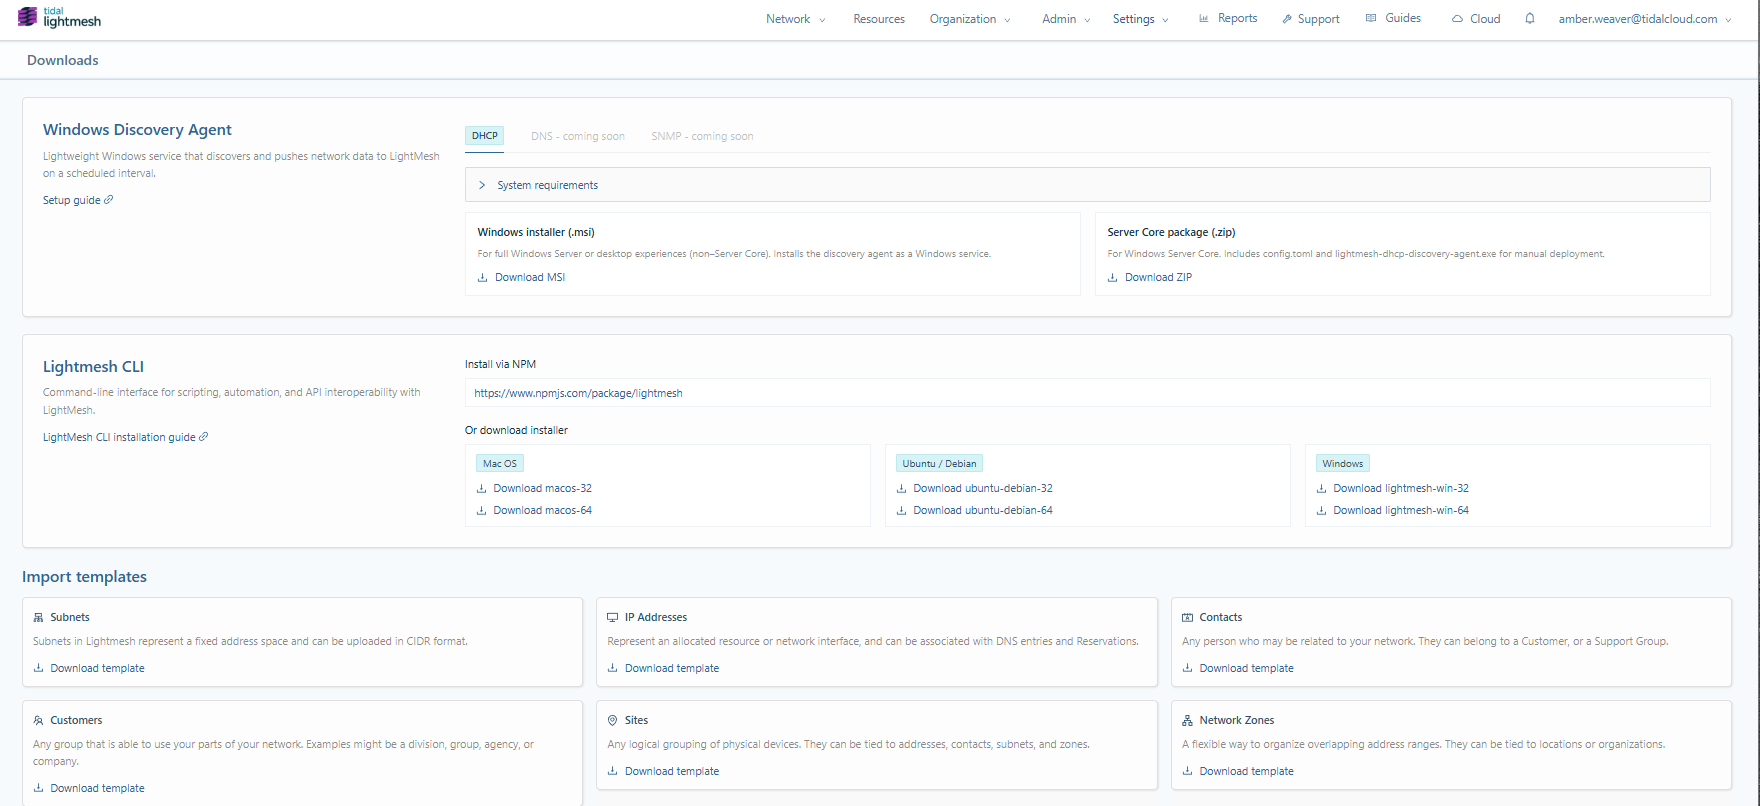Click the download icon for lightmesh-win-32
The image size is (1760, 806).
pos(1321,489)
